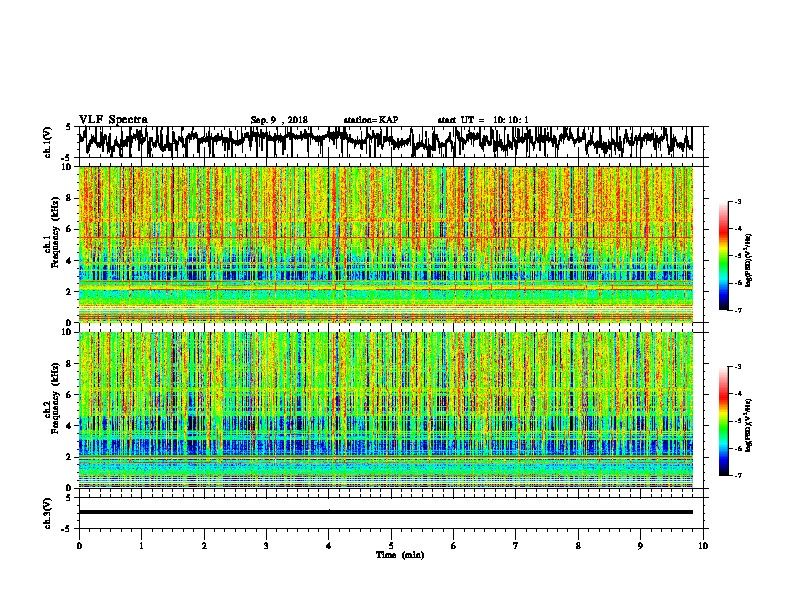Click the ch.2 color bar log(PSD) unit label

[x=748, y=425]
